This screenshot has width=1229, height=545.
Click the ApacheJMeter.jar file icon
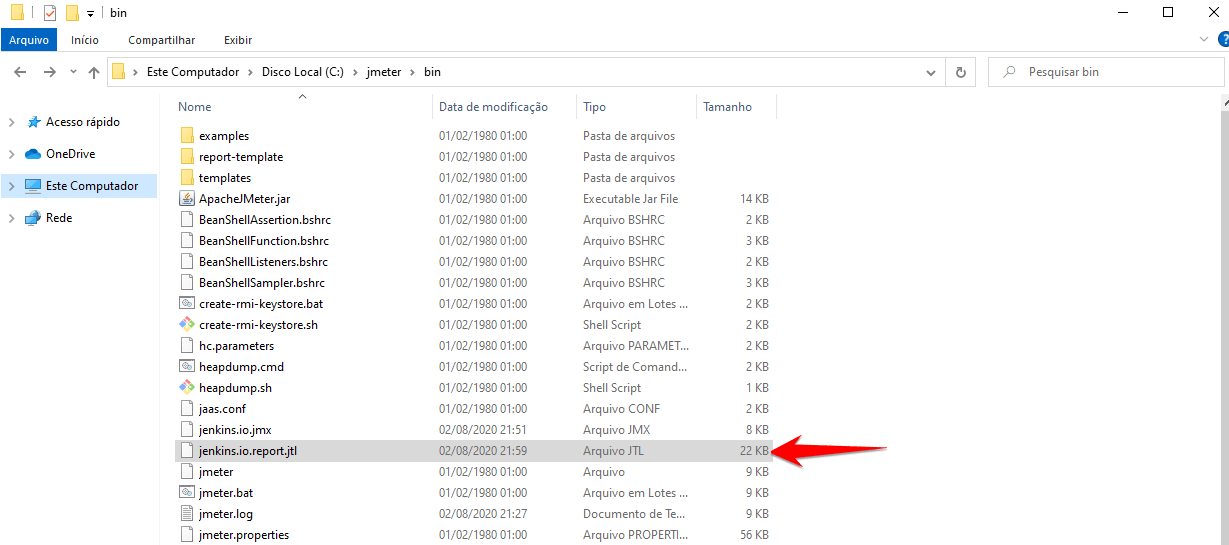[x=186, y=199]
